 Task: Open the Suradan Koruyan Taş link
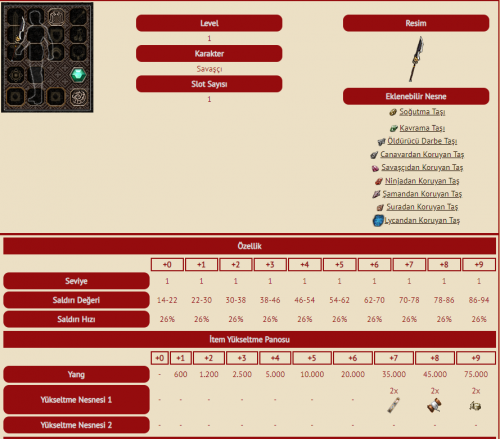point(422,207)
